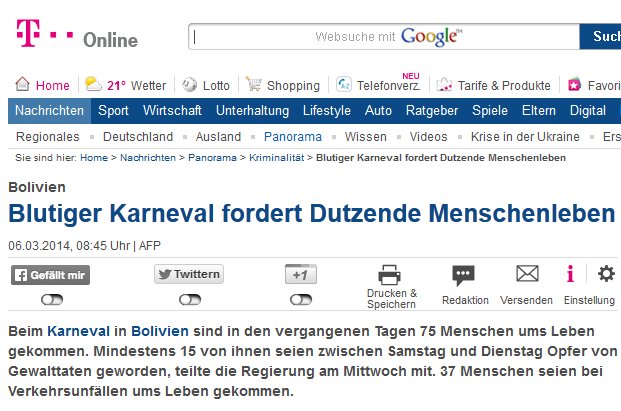
Task: Open the Unterhaltung tab
Action: (x=252, y=110)
